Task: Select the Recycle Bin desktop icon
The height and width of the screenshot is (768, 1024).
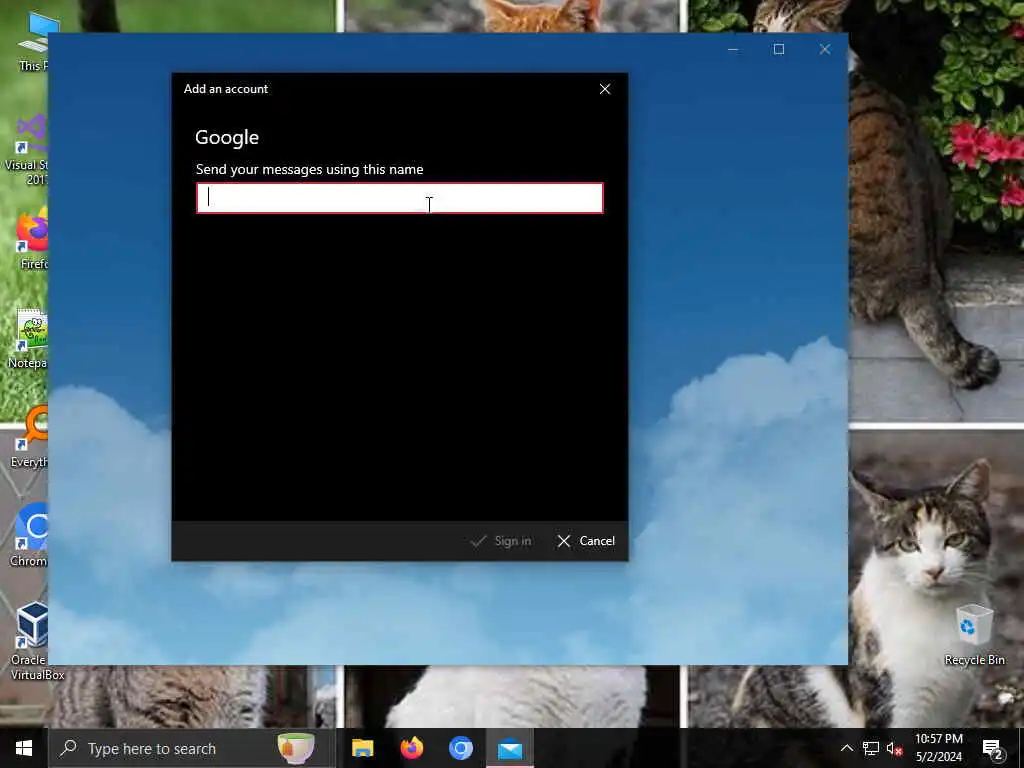Action: click(974, 634)
